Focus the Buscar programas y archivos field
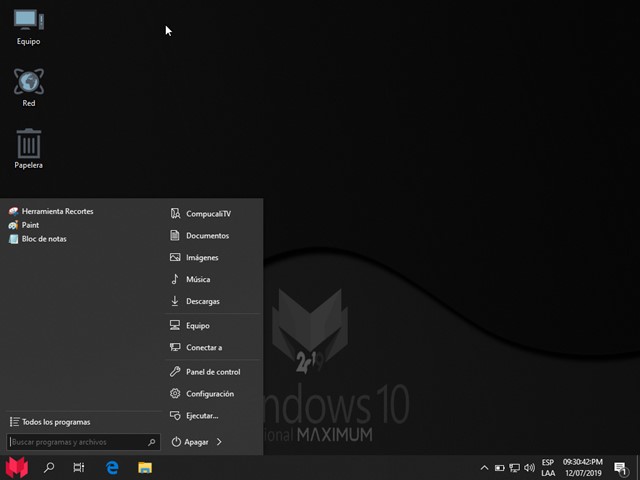This screenshot has height=480, width=640. (83, 442)
